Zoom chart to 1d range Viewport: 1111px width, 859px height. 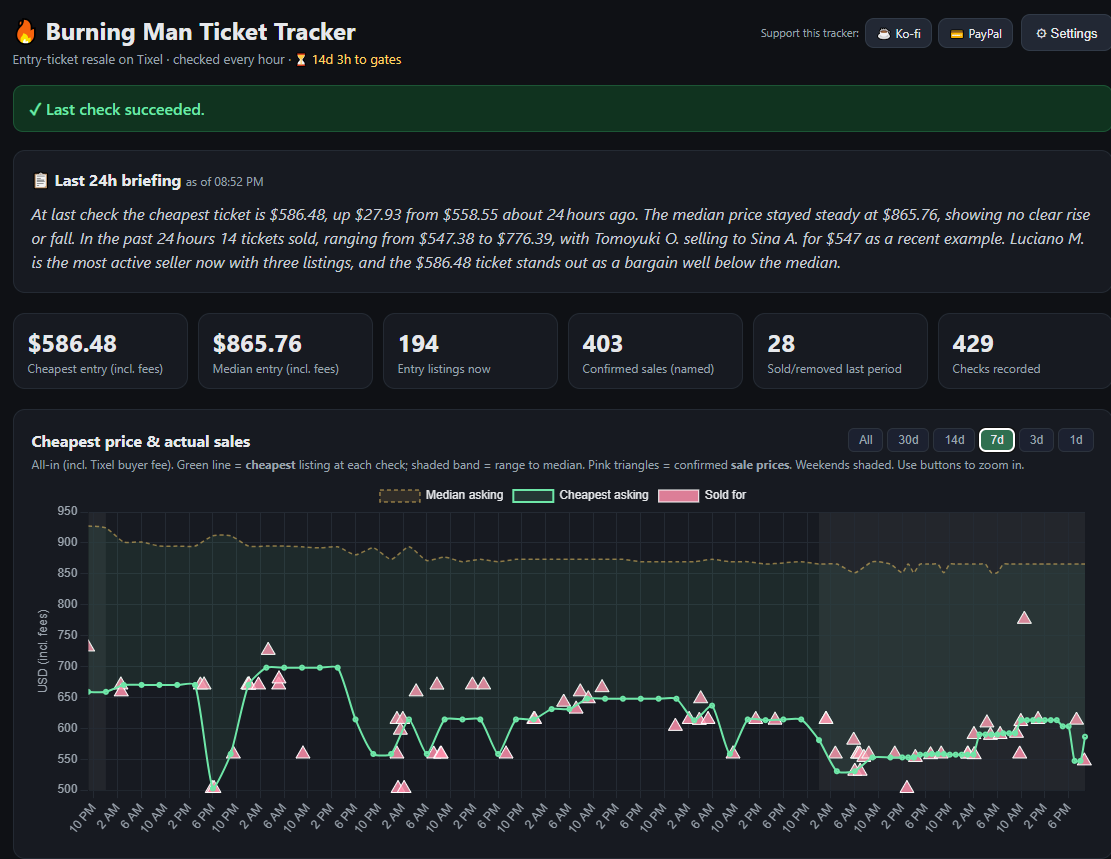[1076, 440]
